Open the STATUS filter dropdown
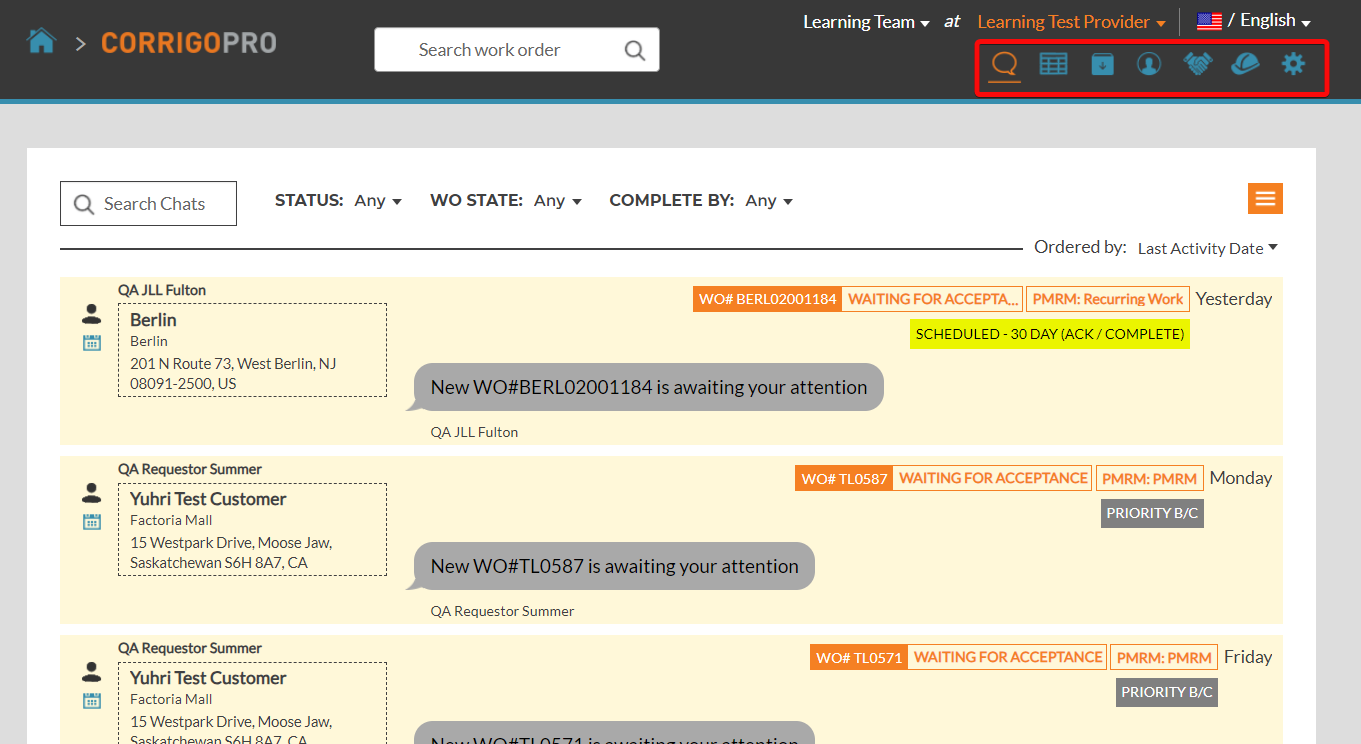The width and height of the screenshot is (1361, 744). pyautogui.click(x=378, y=200)
